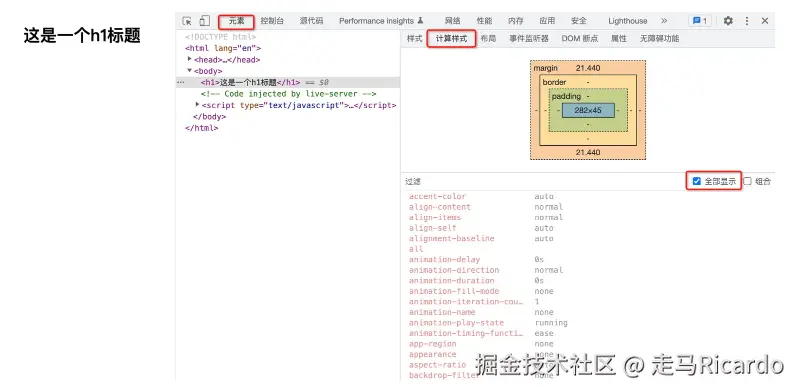Click the animation-play-state property
The width and height of the screenshot is (798, 392).
point(456,323)
